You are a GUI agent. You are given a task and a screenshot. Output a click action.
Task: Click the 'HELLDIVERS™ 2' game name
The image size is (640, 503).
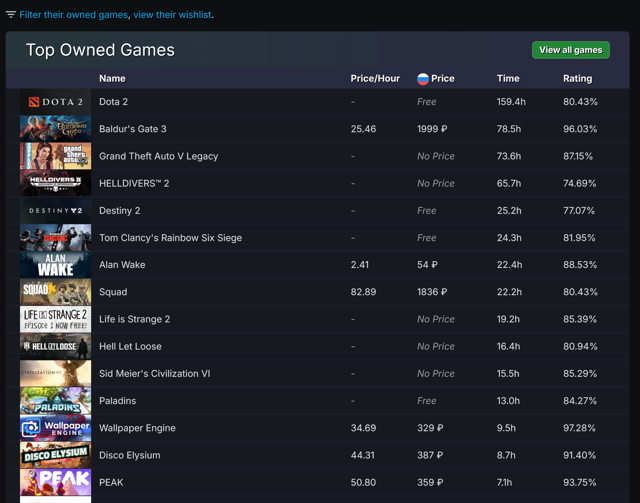point(134,183)
